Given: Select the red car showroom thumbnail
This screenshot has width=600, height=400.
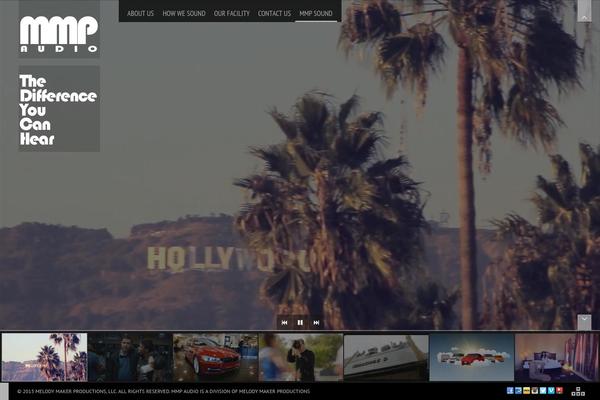Looking at the screenshot, I should pyautogui.click(x=215, y=357).
